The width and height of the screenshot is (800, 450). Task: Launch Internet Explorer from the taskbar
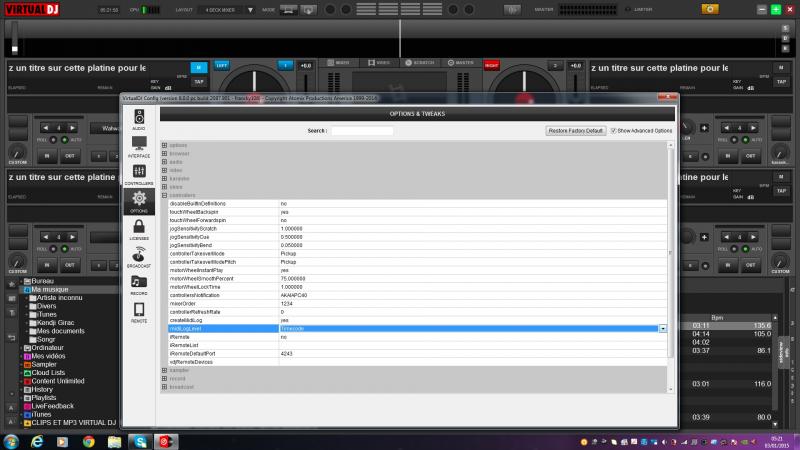37,441
